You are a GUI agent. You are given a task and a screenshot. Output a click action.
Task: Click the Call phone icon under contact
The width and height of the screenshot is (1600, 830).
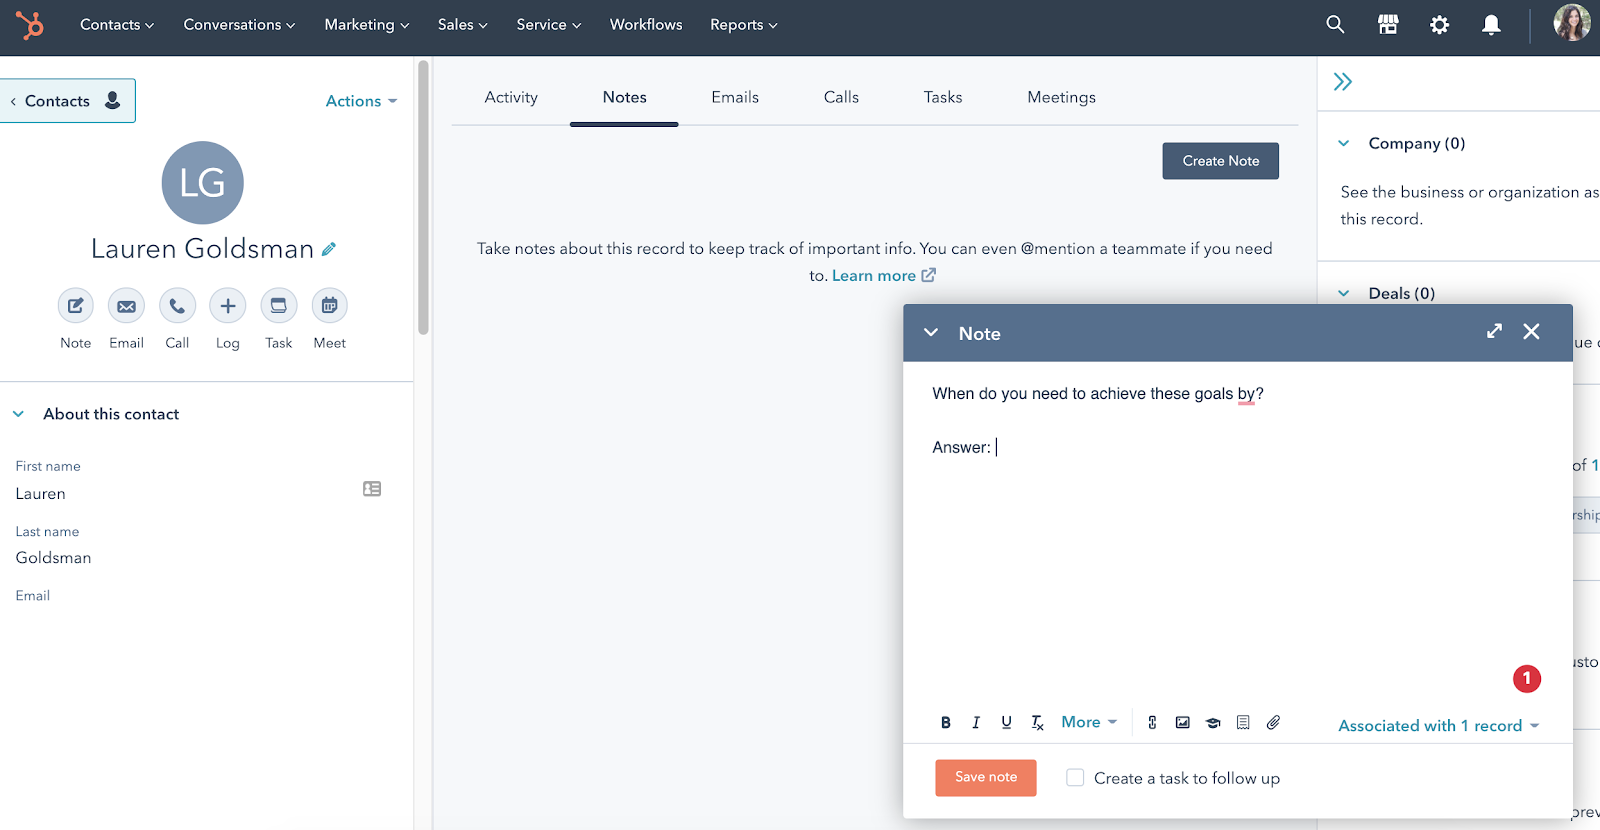(x=177, y=306)
